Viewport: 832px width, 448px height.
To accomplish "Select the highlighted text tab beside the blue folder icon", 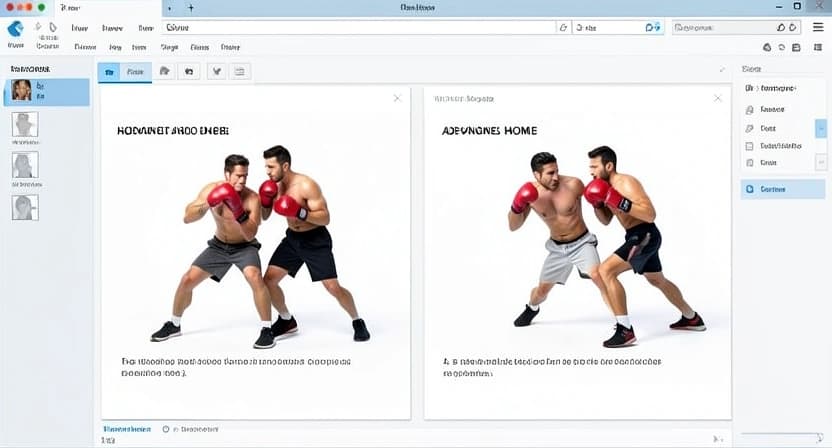I will click(136, 72).
